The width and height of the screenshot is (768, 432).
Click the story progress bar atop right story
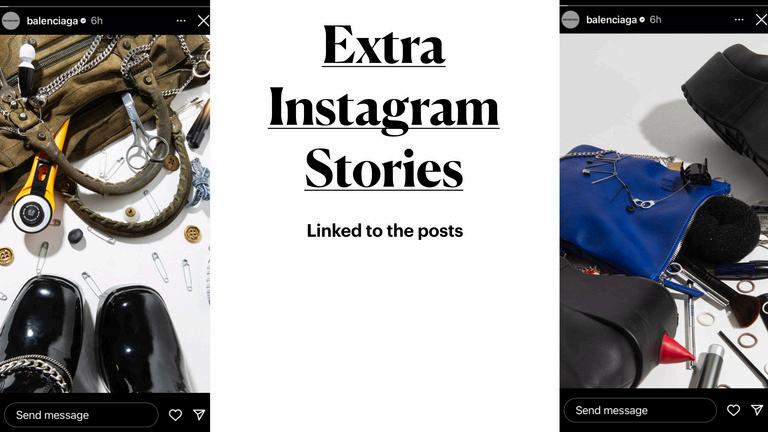pyautogui.click(x=664, y=5)
